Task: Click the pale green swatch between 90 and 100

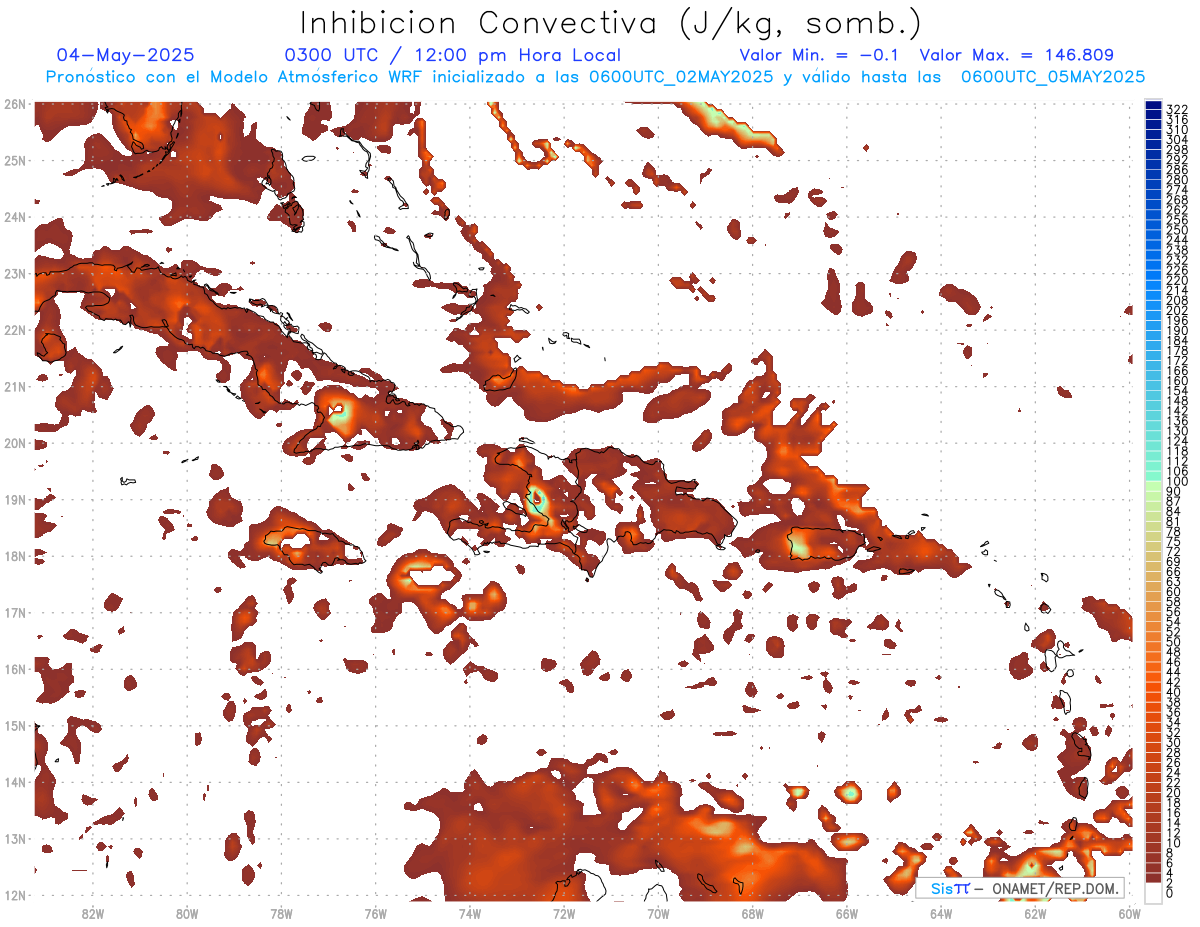Action: [1153, 487]
